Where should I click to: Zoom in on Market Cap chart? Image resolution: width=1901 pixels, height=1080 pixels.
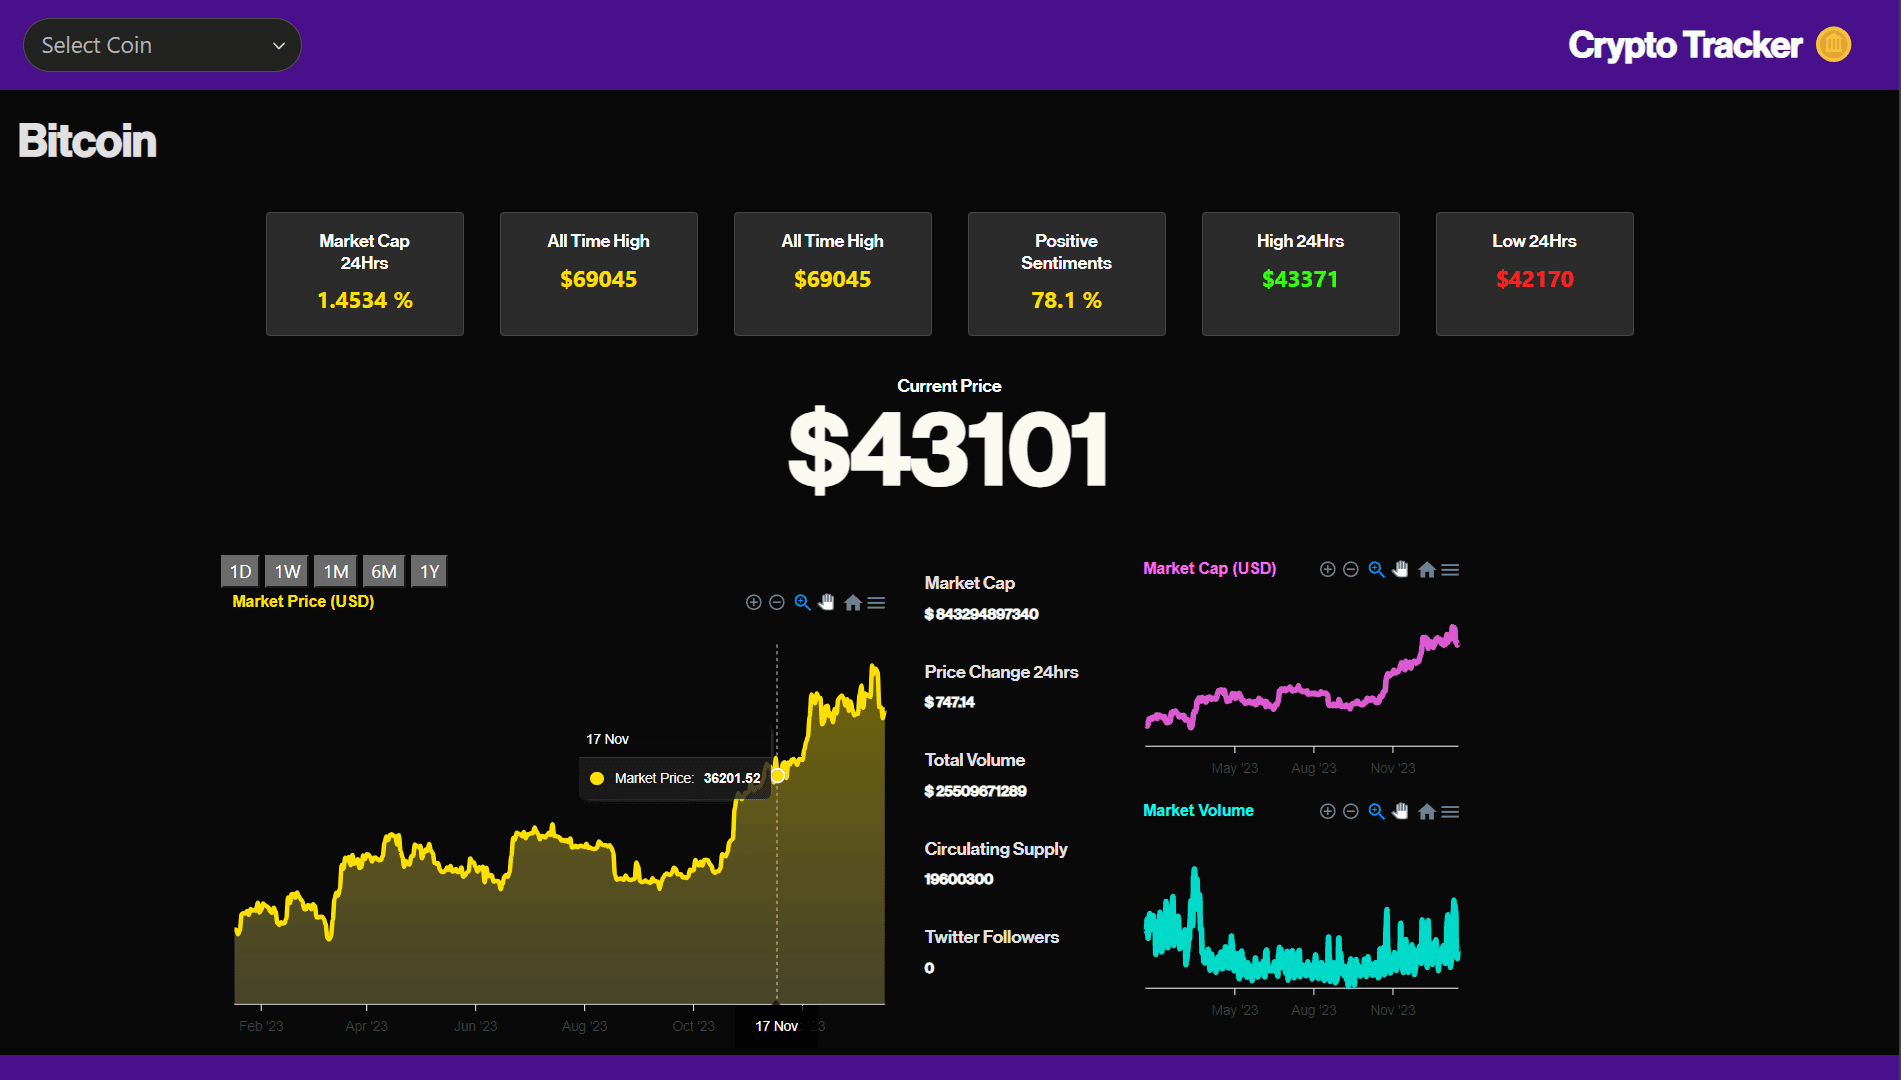pyautogui.click(x=1328, y=569)
